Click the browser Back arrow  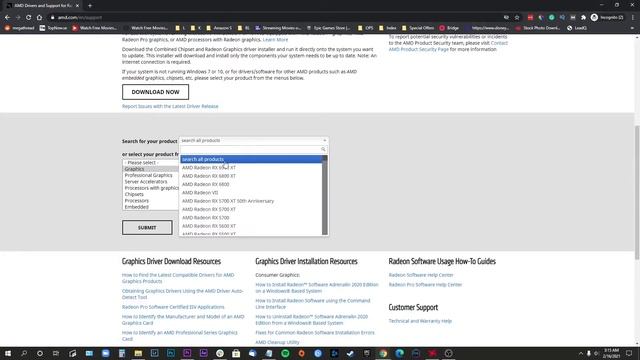pos(7,18)
